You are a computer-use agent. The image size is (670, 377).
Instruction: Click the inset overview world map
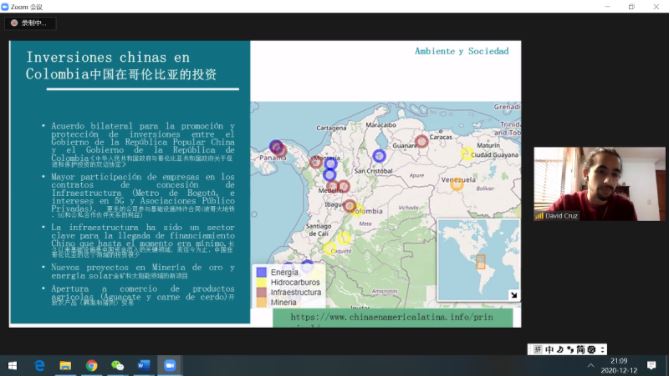click(x=478, y=260)
